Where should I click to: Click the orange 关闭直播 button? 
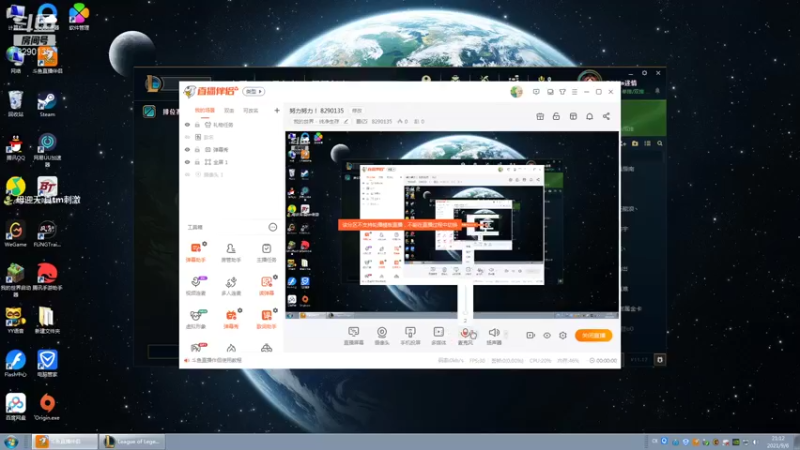tap(593, 335)
